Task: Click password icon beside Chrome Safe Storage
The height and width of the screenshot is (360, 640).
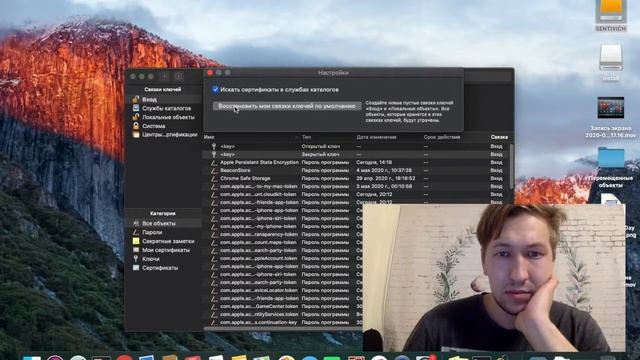Action: [x=213, y=178]
